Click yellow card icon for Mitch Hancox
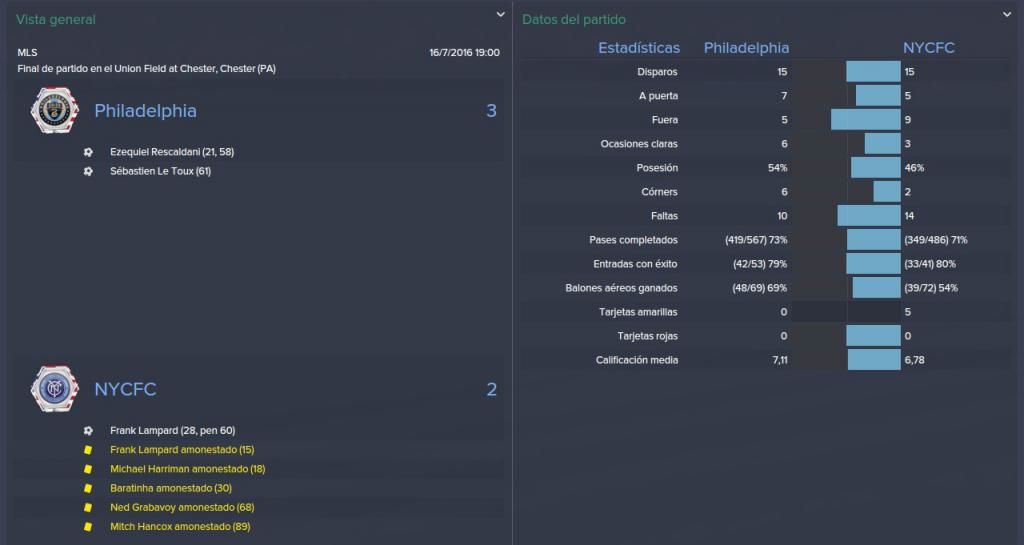Viewport: 1024px width, 545px height. [x=88, y=527]
